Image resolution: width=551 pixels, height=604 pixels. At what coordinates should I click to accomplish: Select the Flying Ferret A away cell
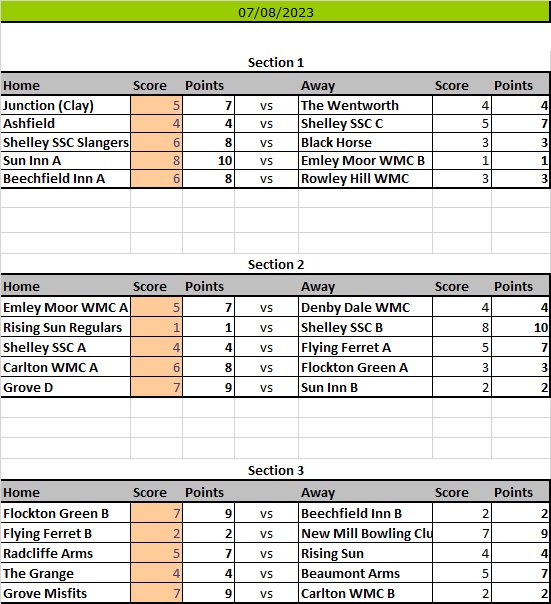pyautogui.click(x=365, y=347)
